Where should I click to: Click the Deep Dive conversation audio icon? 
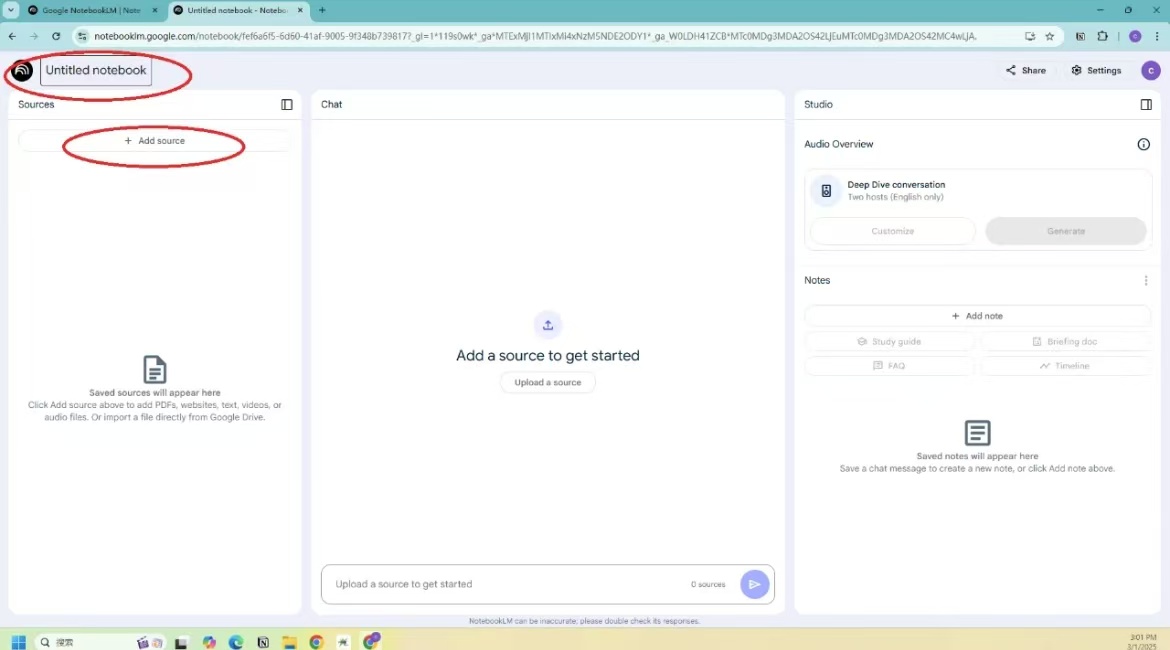pos(826,191)
